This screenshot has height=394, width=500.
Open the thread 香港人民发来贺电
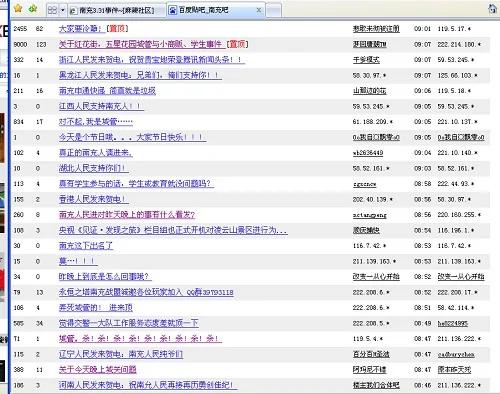coord(94,199)
